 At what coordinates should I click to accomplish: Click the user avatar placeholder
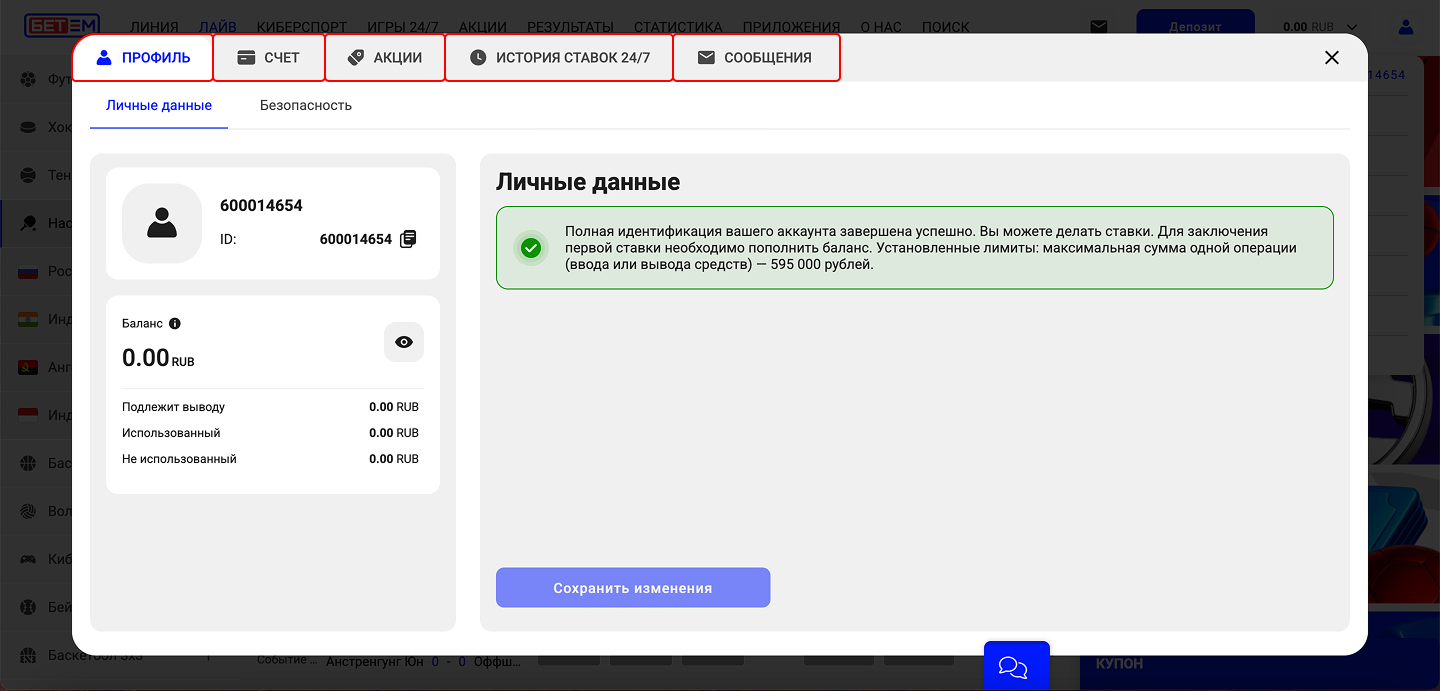[x=162, y=223]
